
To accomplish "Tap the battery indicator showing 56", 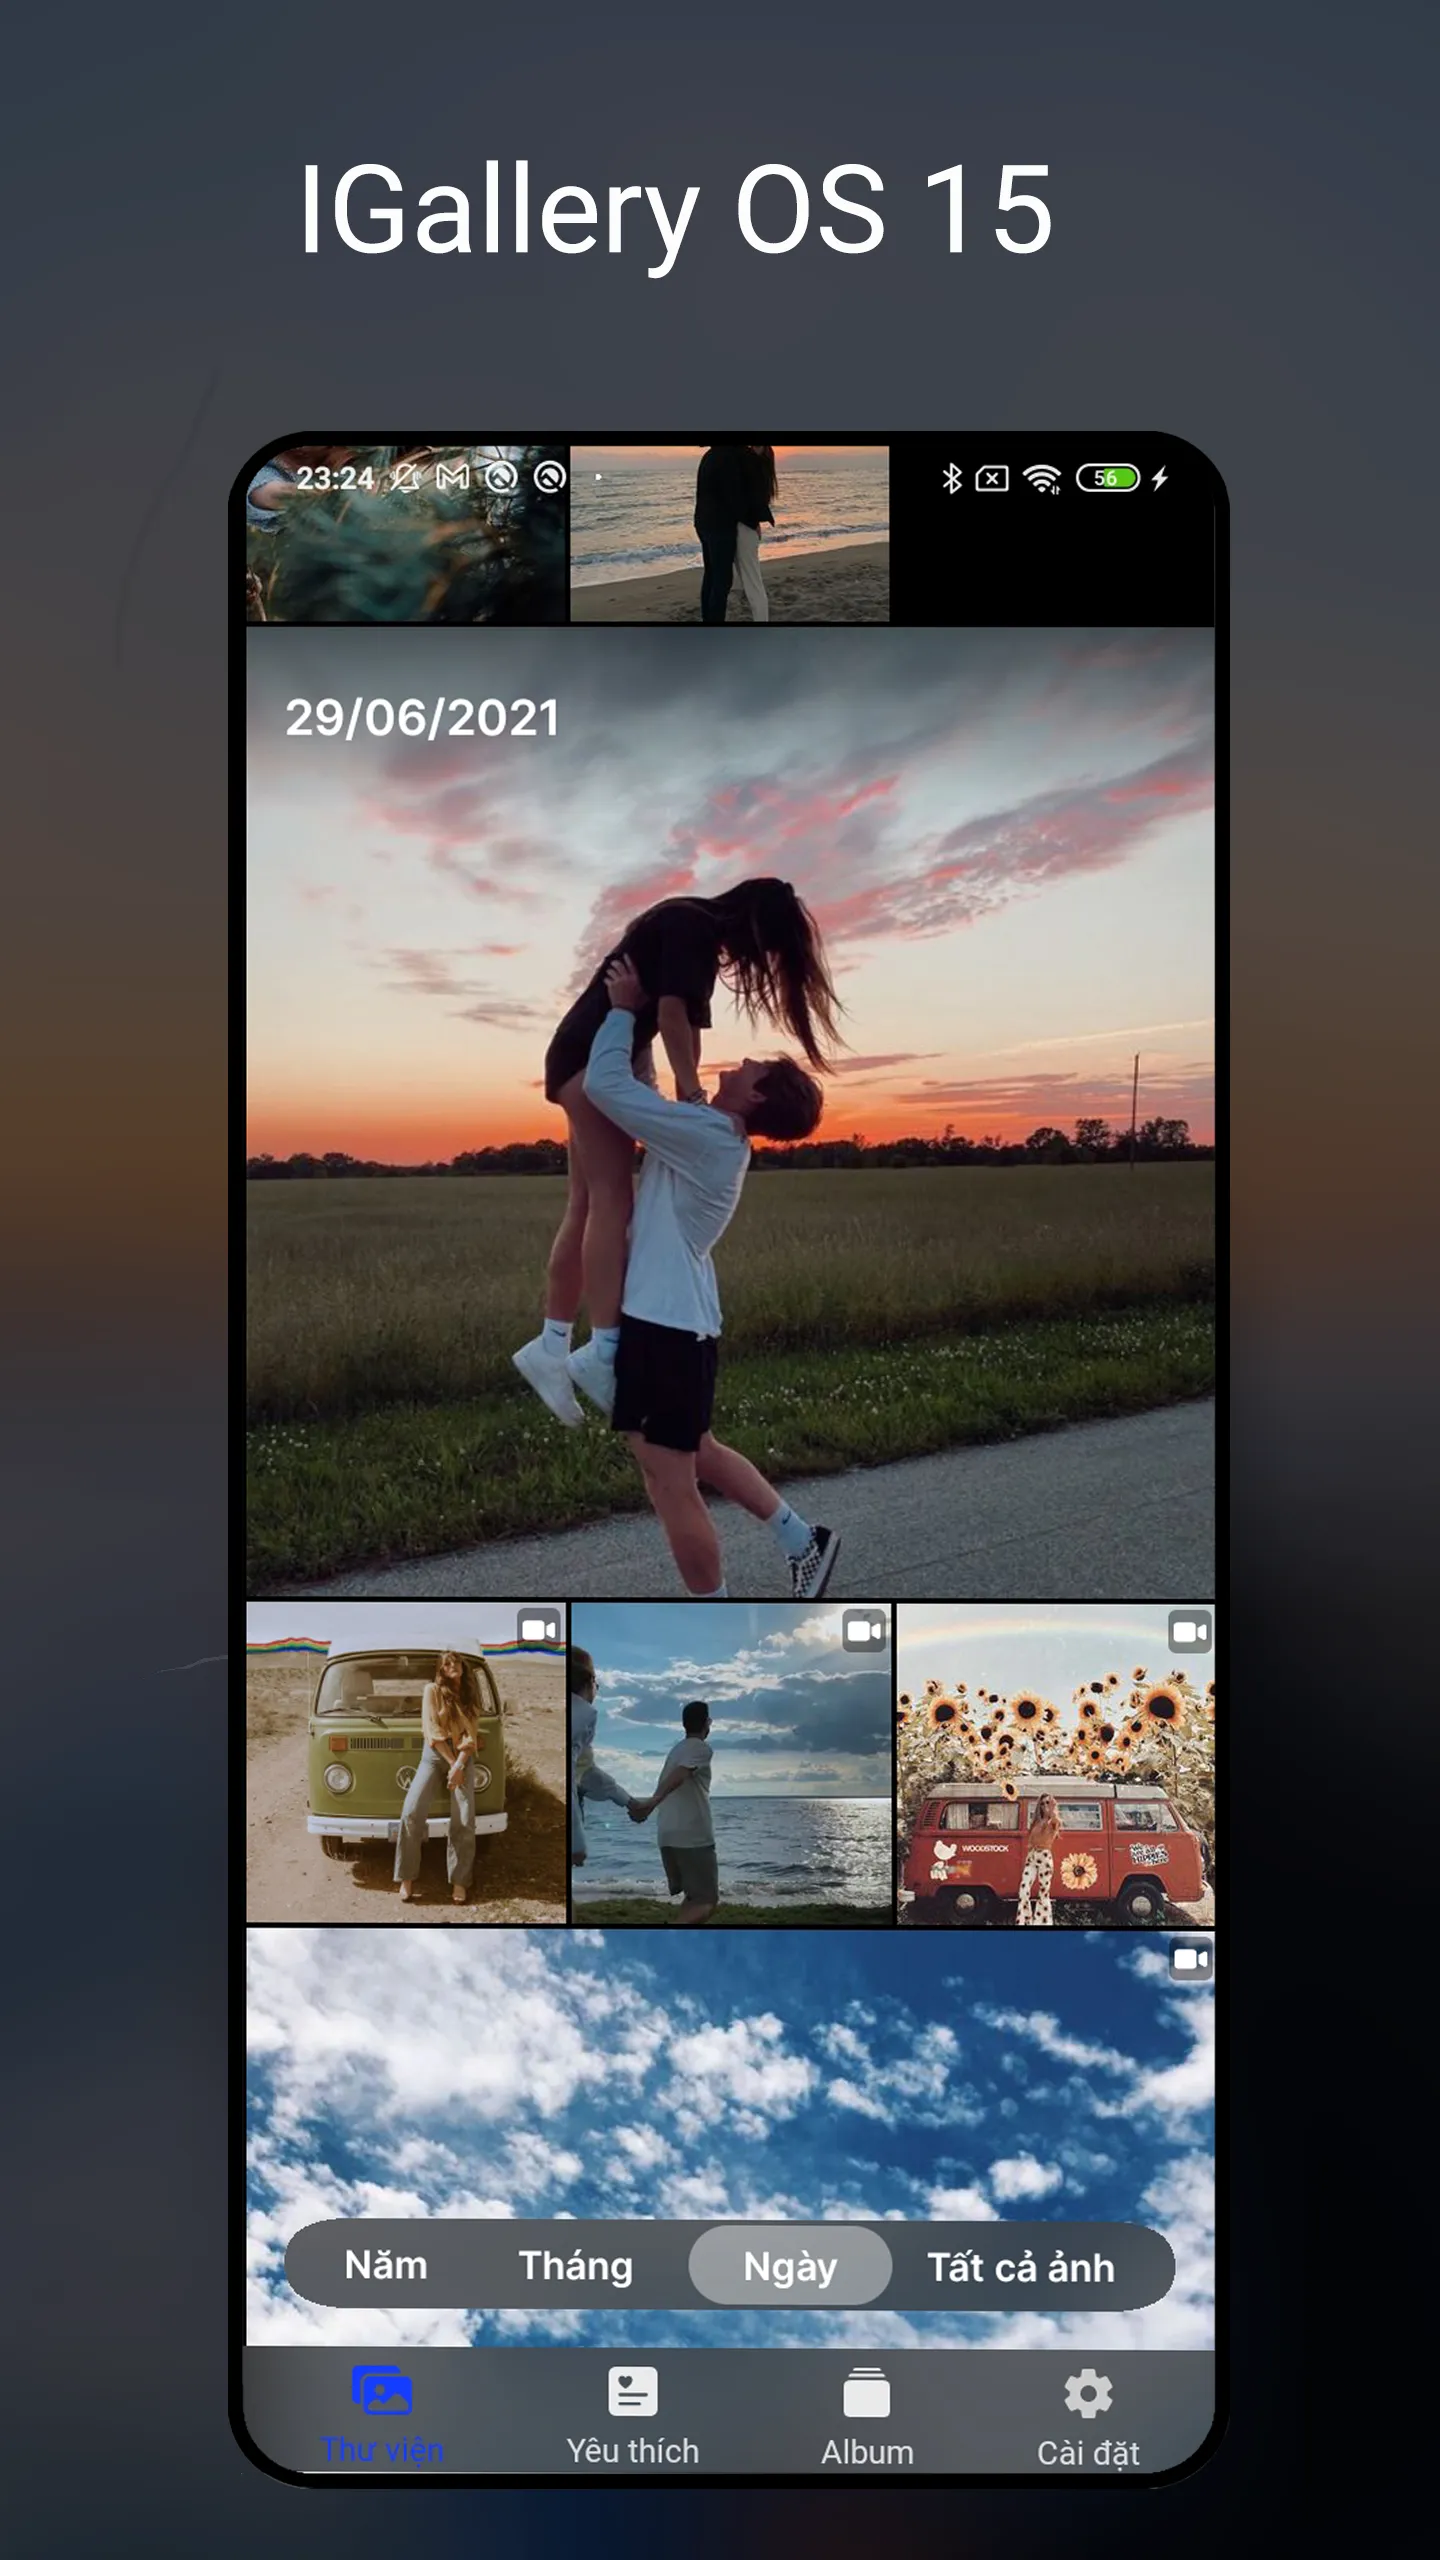I will pyautogui.click(x=1108, y=478).
